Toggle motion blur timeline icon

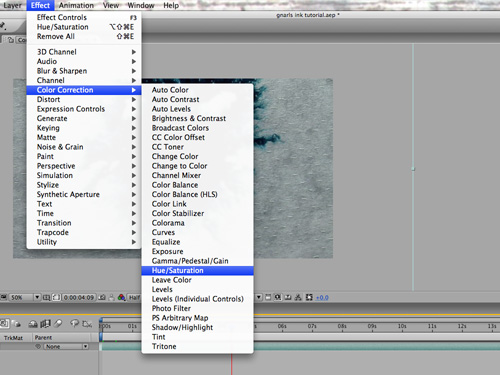pyautogui.click(x=58, y=323)
